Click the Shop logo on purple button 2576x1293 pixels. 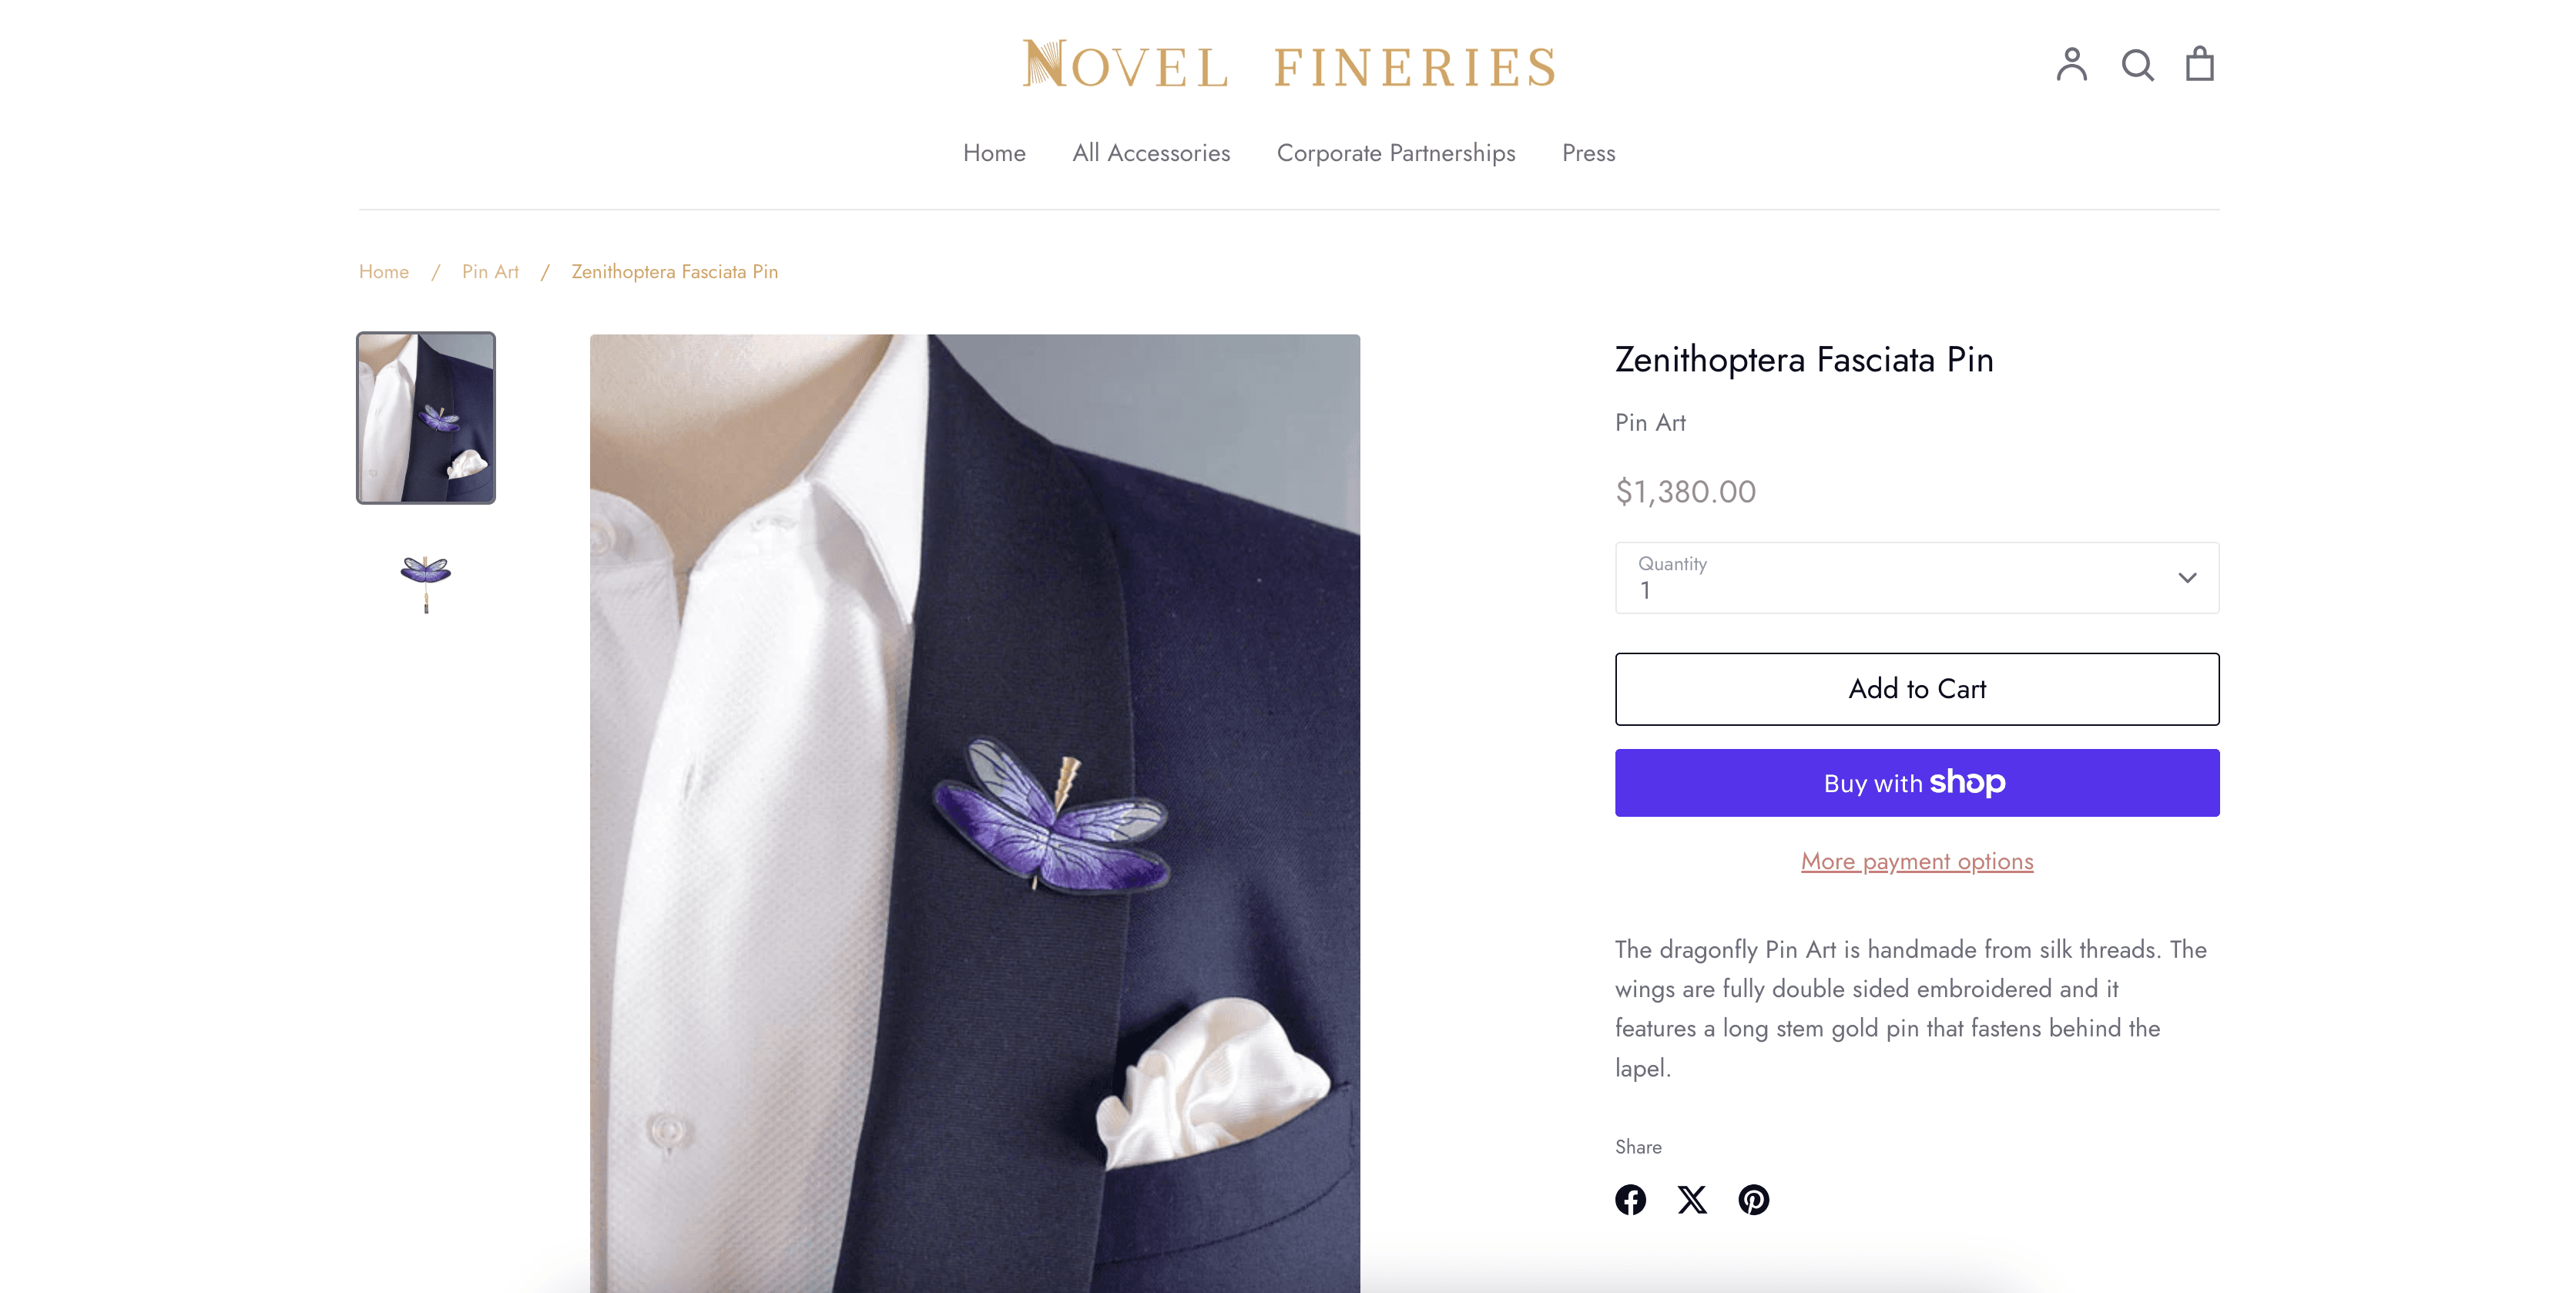pyautogui.click(x=1967, y=783)
